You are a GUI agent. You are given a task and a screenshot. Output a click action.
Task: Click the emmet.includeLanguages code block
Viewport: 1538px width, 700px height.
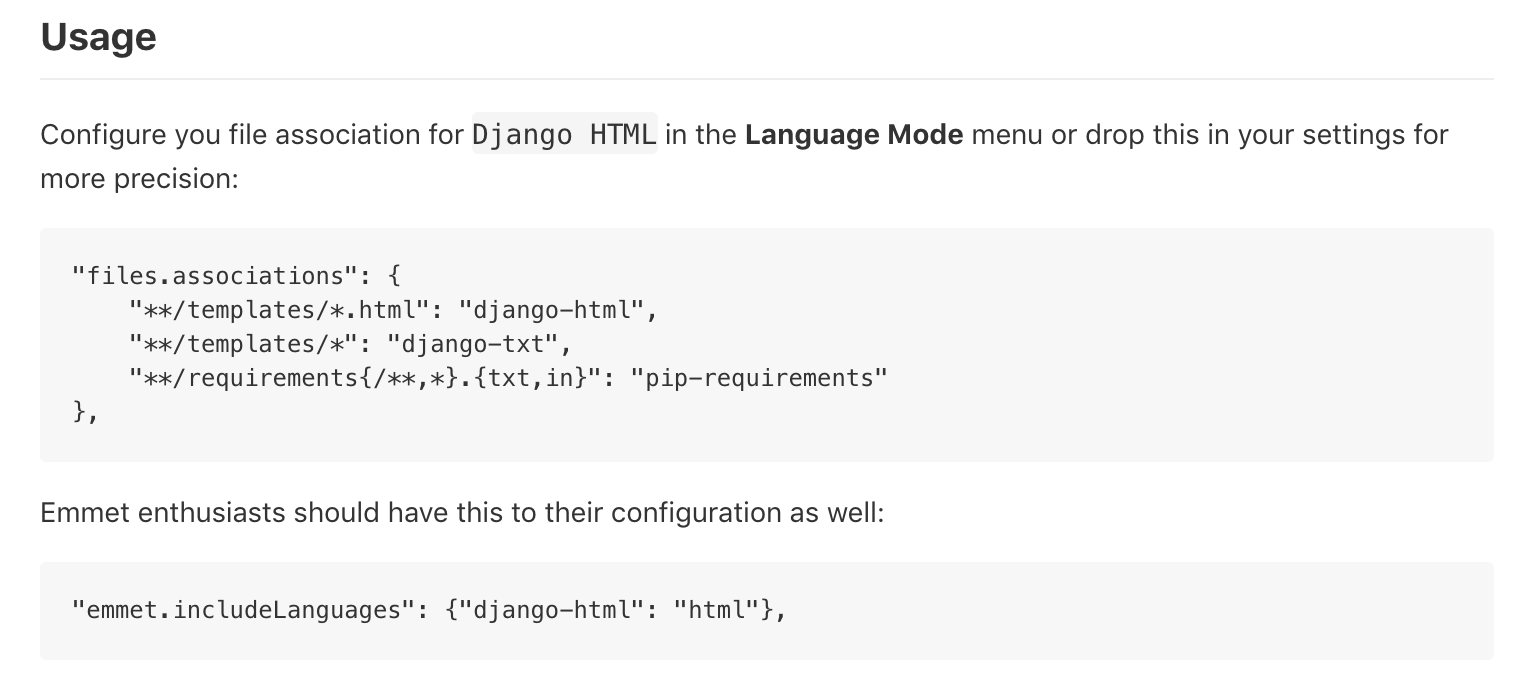tap(428, 610)
